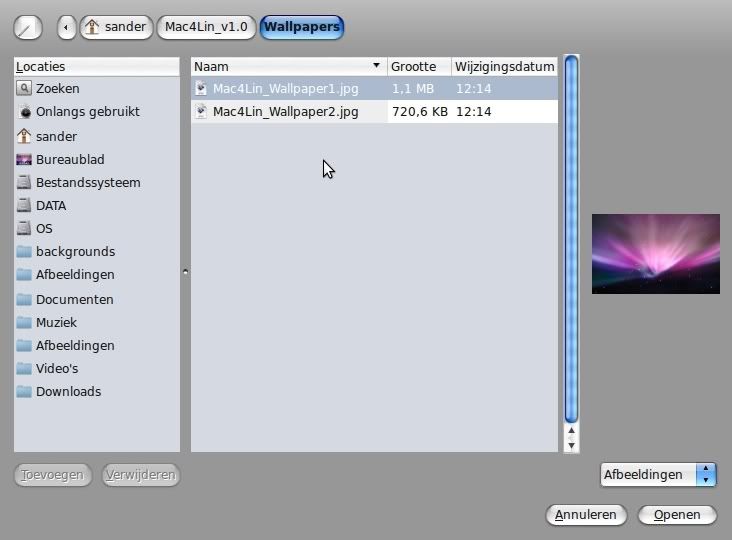Select the DATA drive
This screenshot has width=732, height=540.
tap(50, 205)
